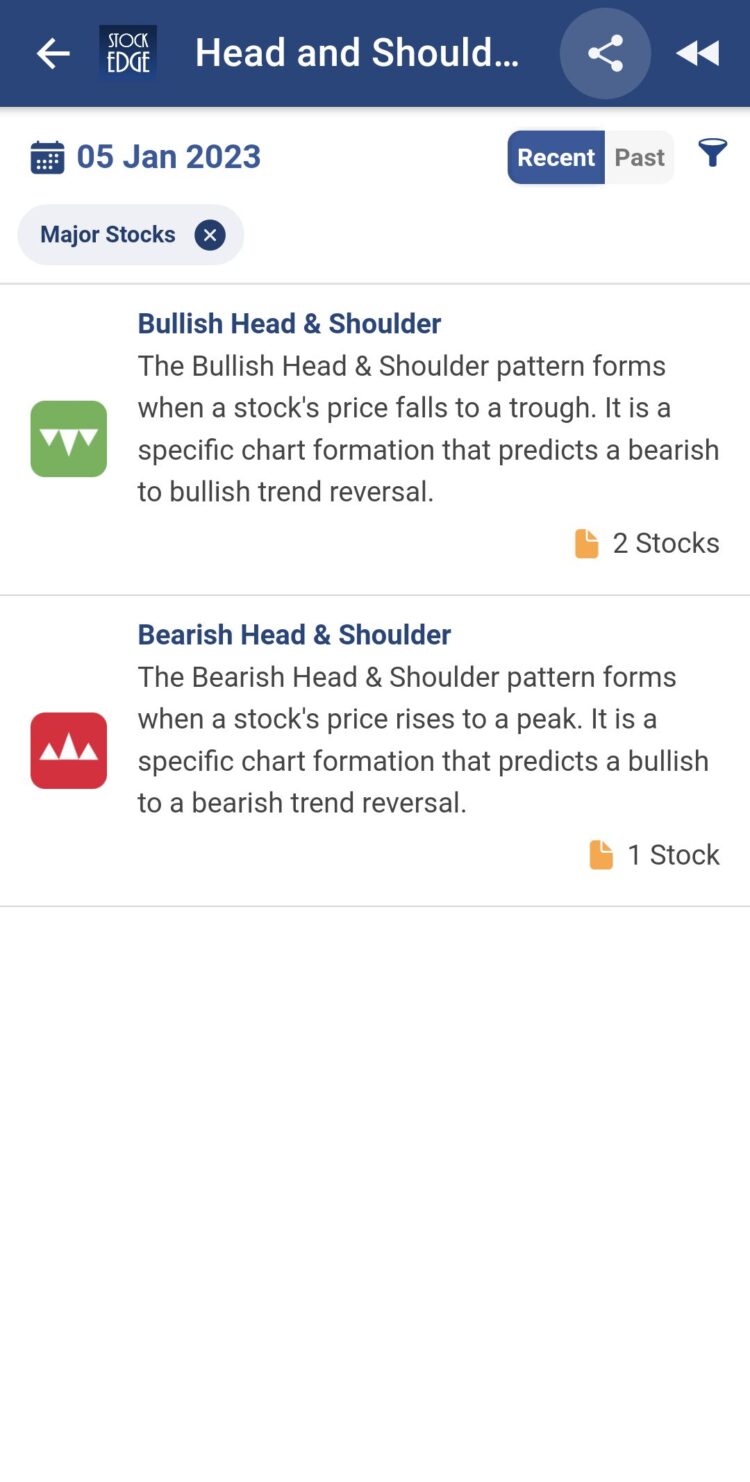Tap the red Bearish pattern icon
The width and height of the screenshot is (750, 1482).
(69, 750)
